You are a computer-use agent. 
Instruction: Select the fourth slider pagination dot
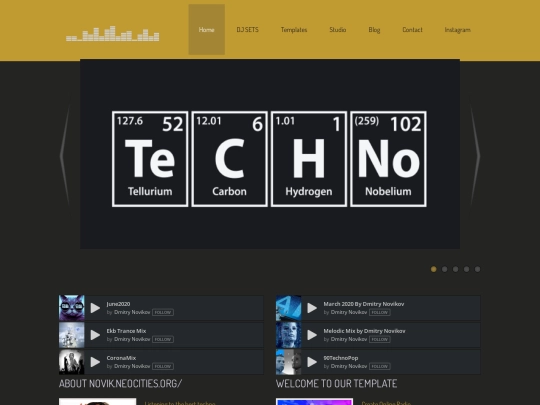[466, 269]
